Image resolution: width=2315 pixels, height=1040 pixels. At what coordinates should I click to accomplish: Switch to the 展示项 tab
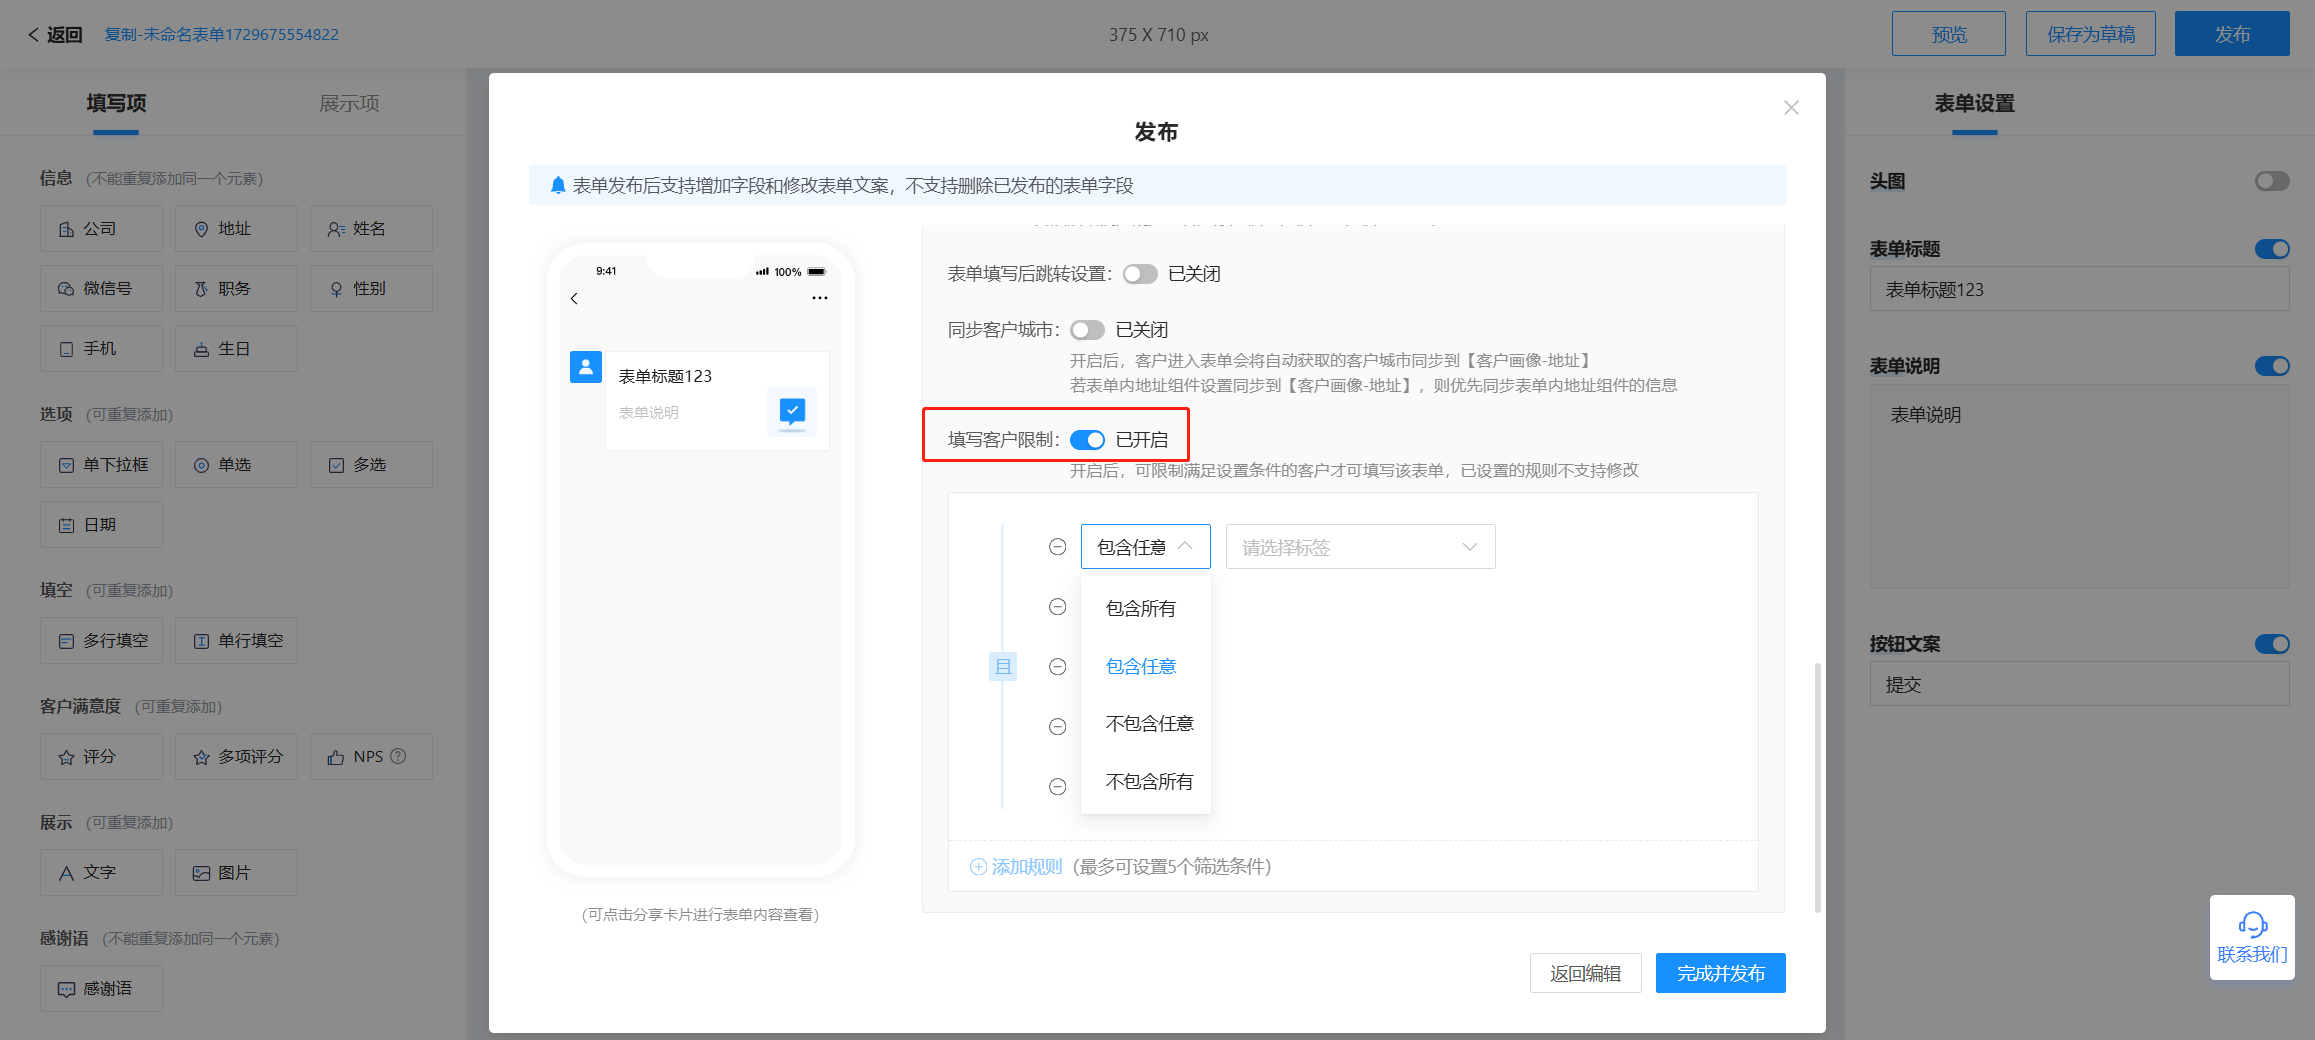[349, 103]
